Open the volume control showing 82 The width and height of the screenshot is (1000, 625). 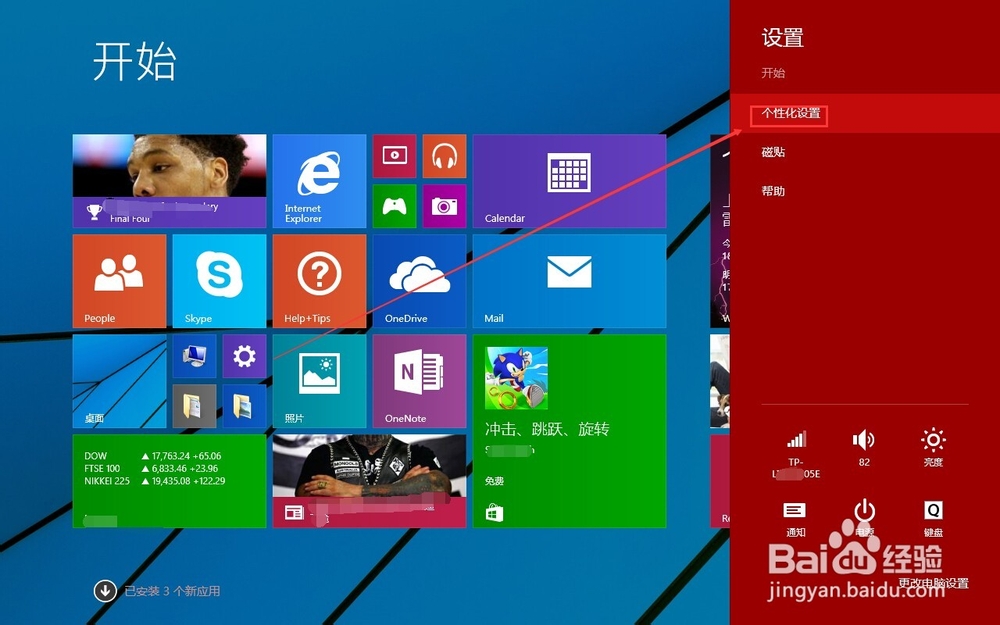[864, 445]
